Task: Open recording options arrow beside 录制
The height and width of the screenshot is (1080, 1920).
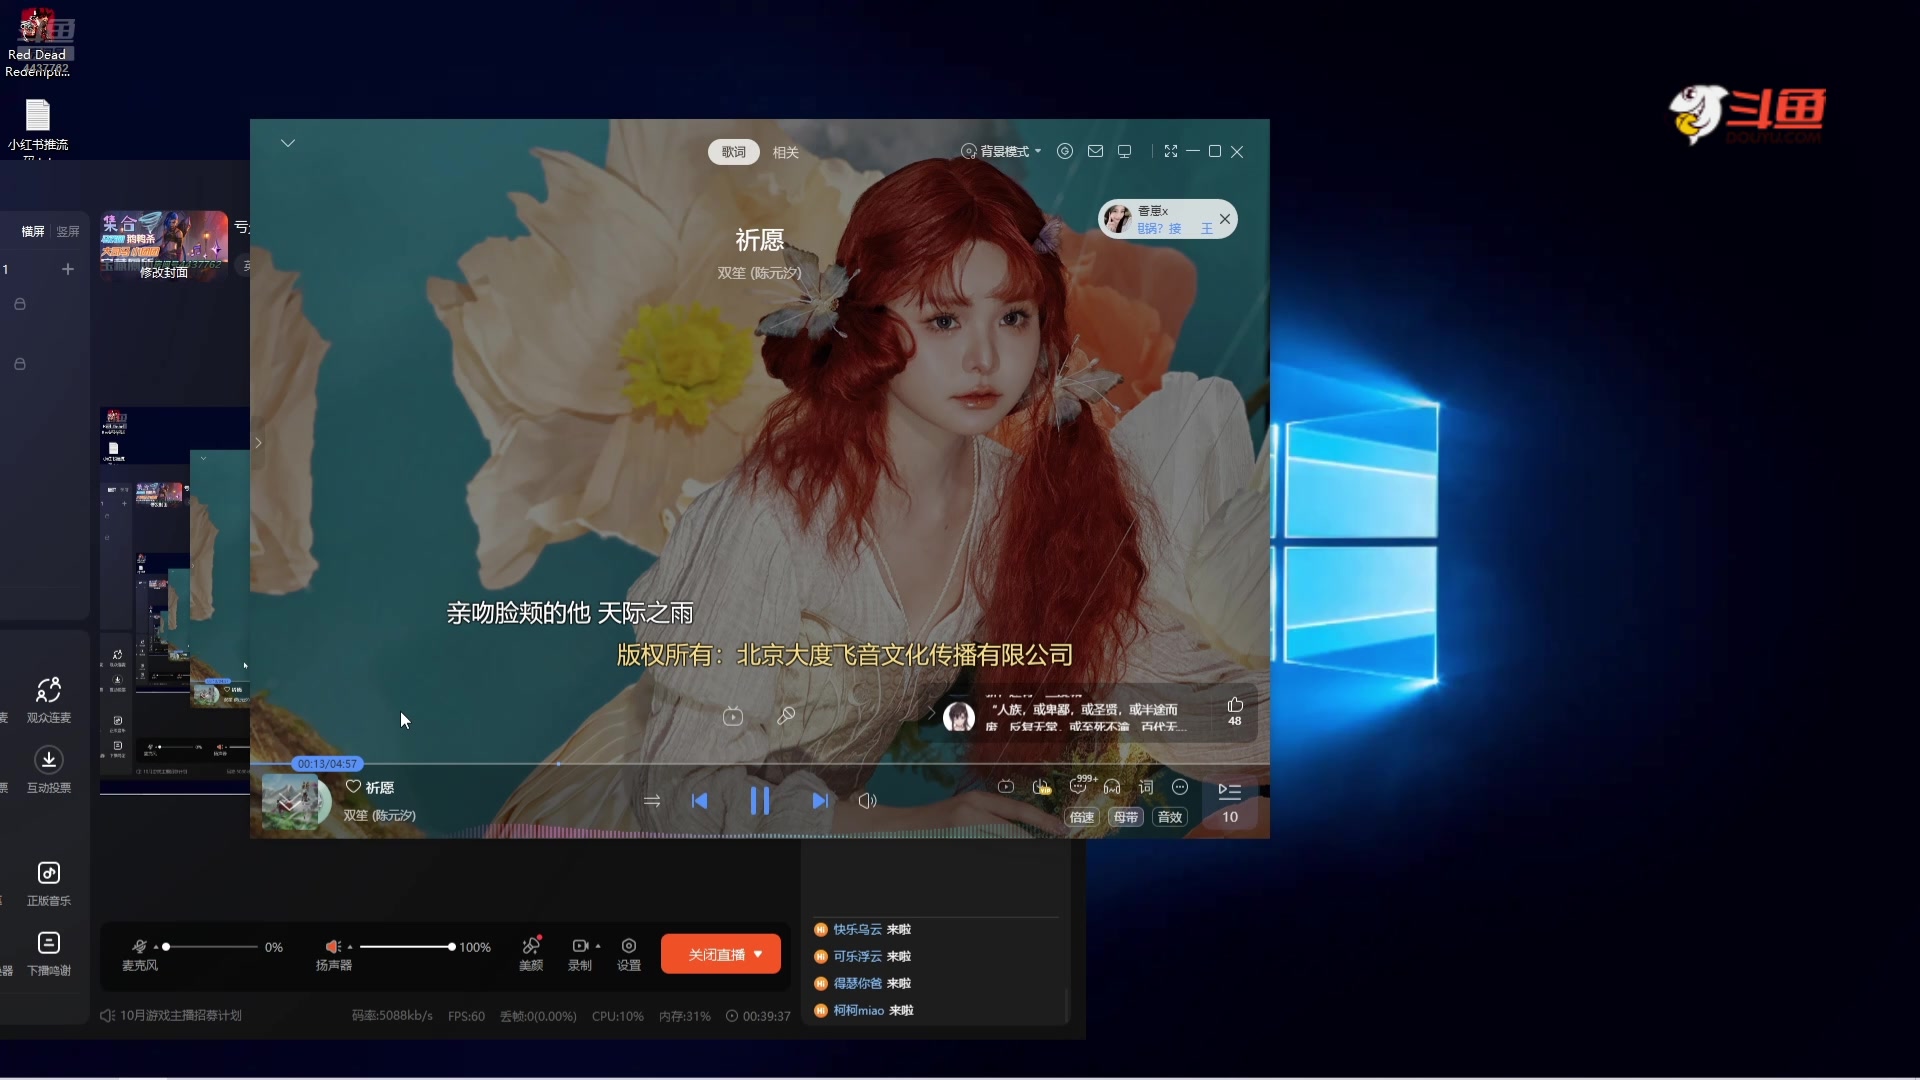Action: [598, 946]
